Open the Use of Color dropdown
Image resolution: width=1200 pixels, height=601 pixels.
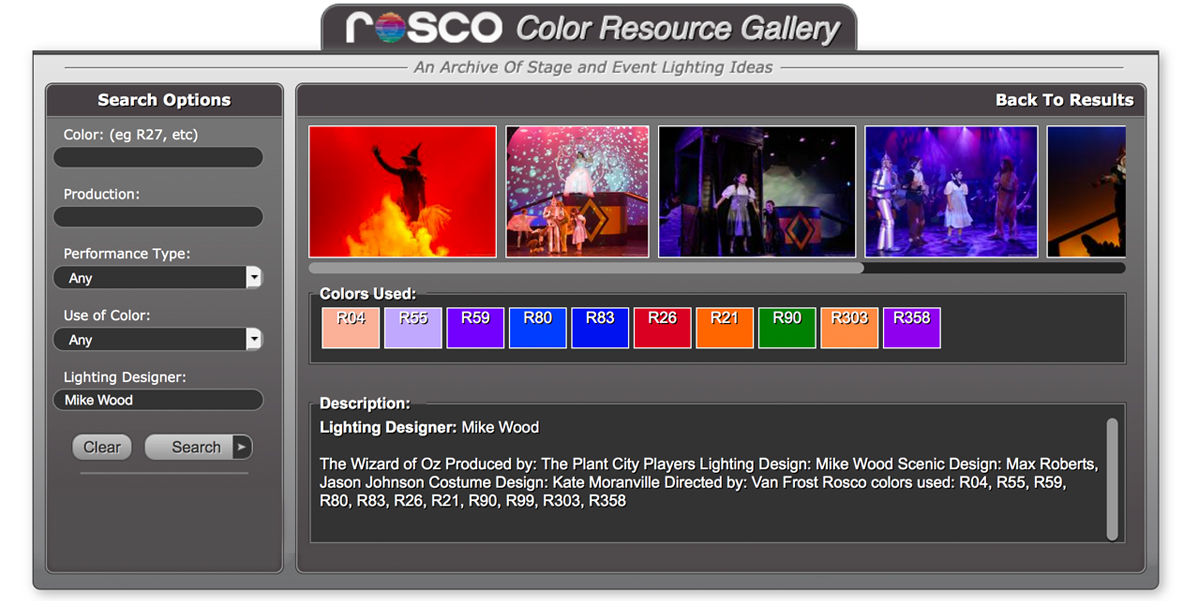[158, 340]
